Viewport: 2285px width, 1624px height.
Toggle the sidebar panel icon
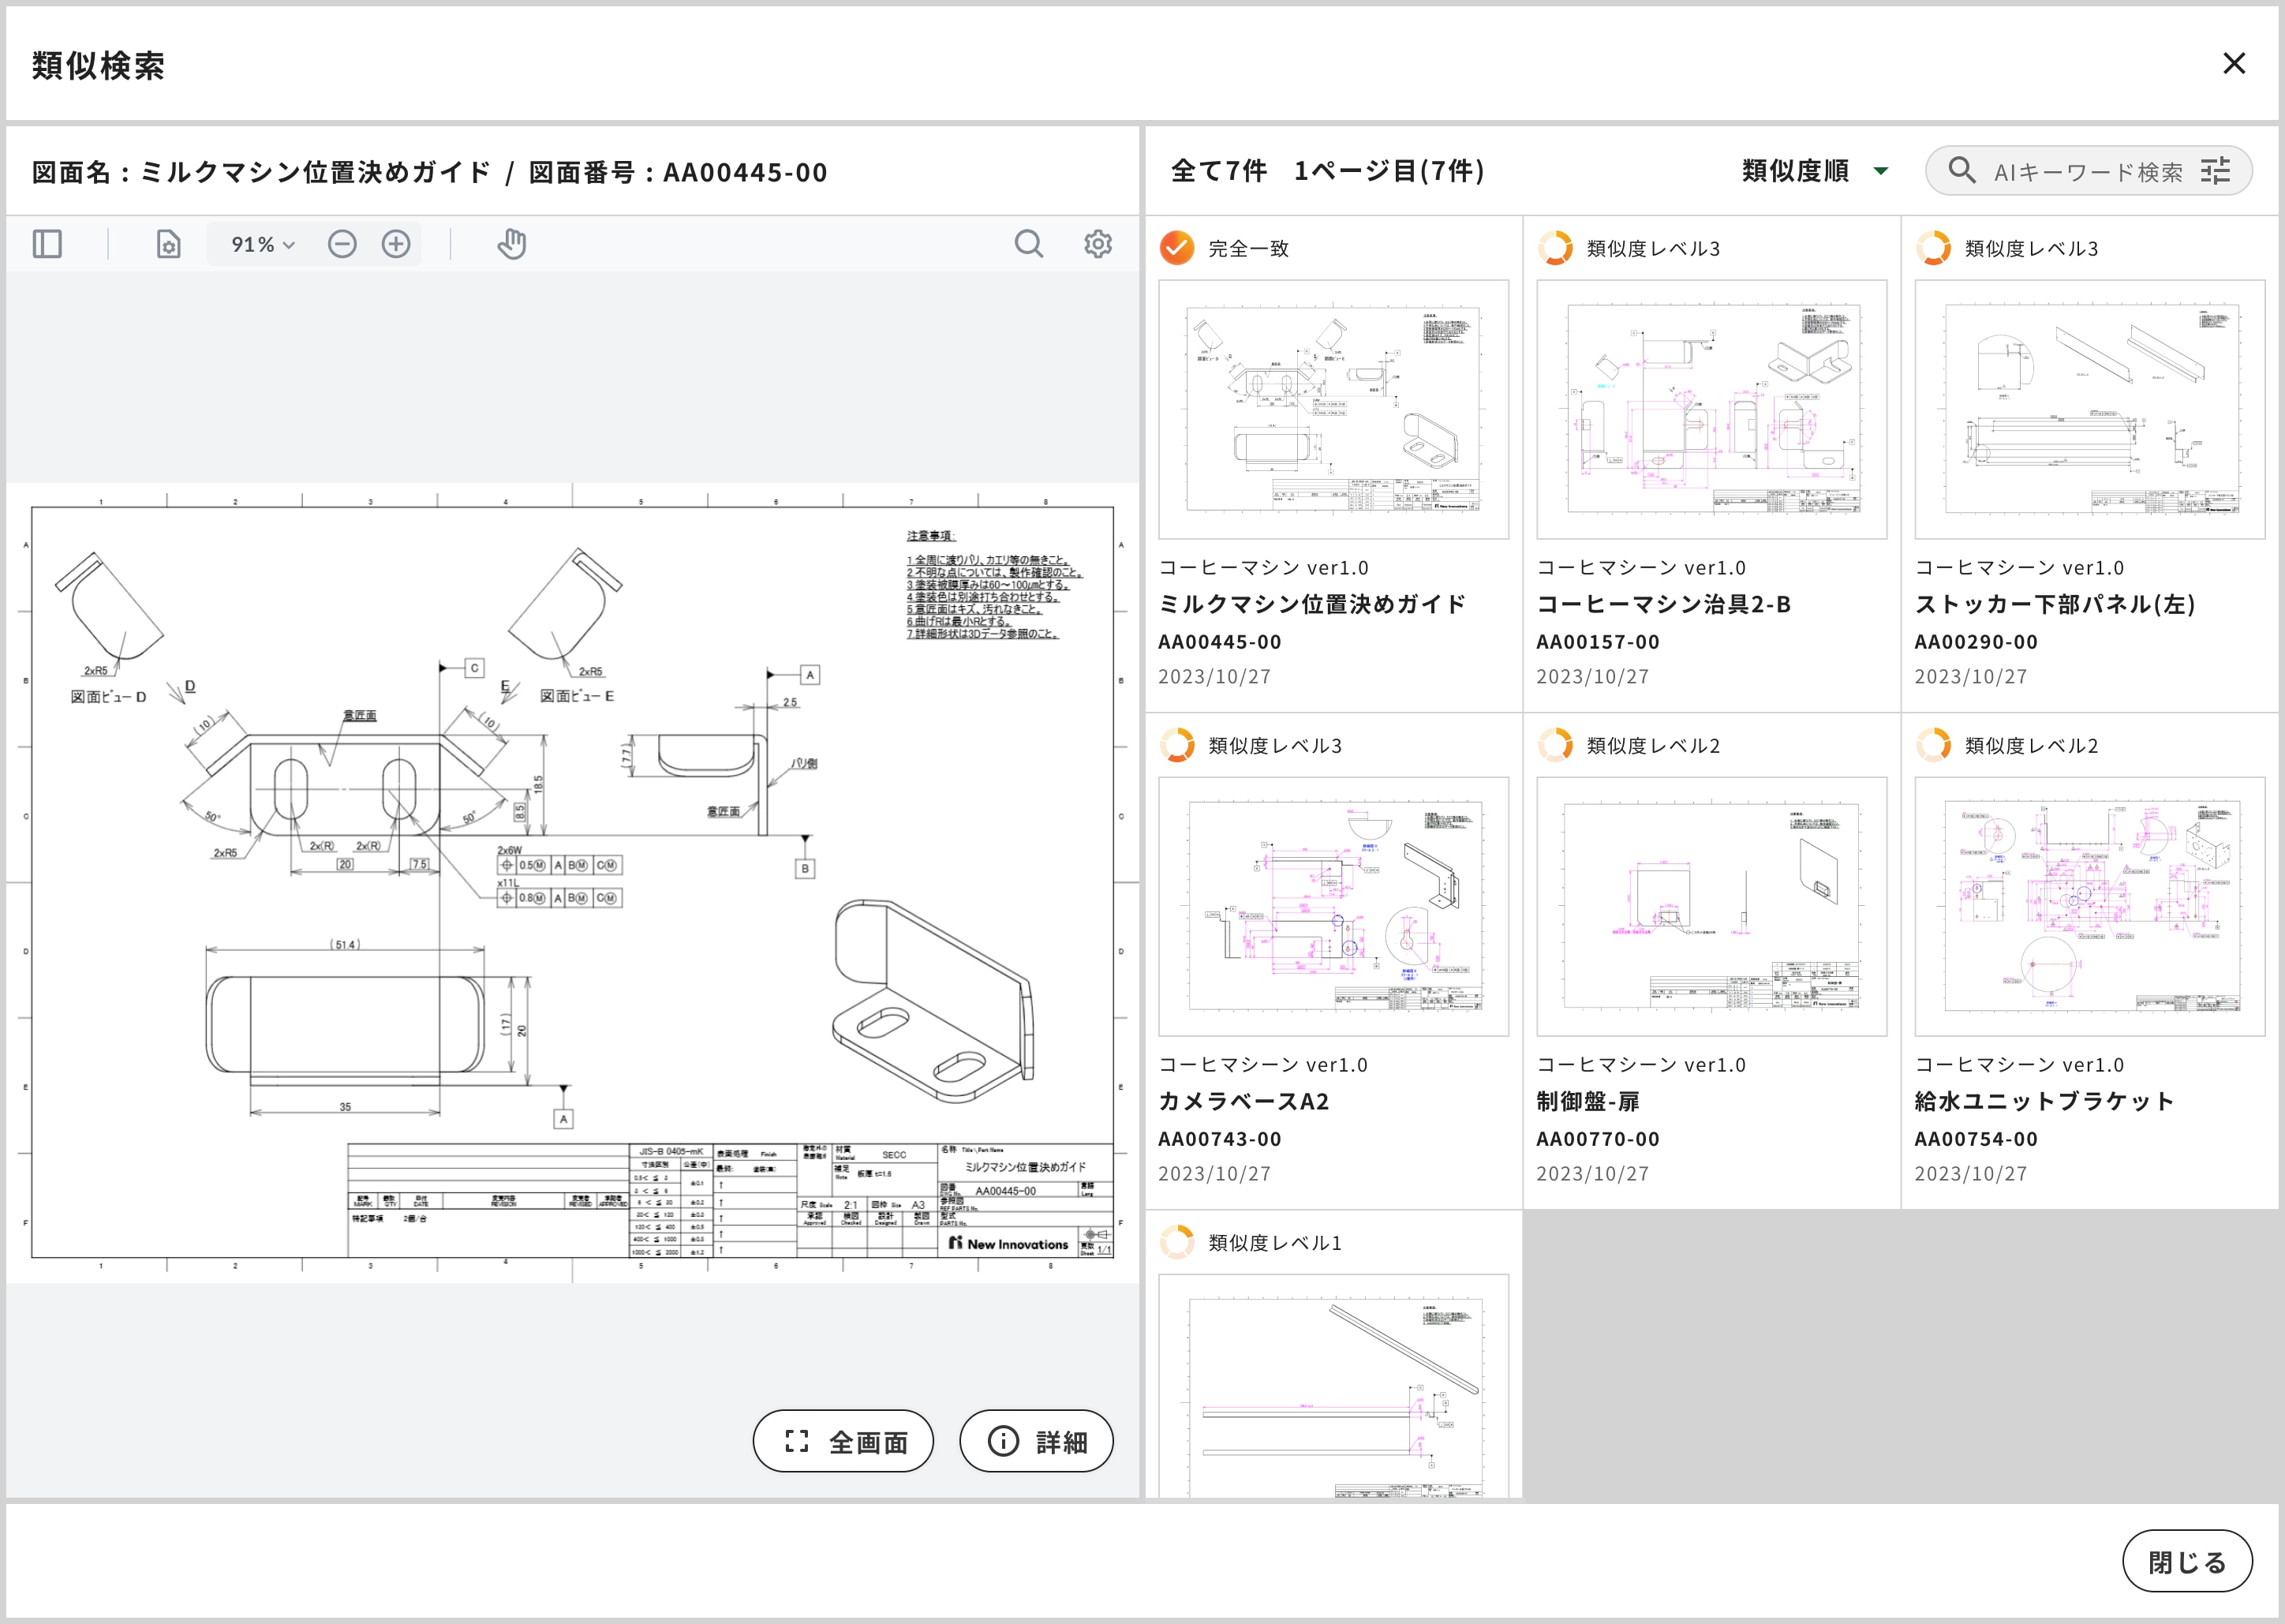tap(47, 244)
